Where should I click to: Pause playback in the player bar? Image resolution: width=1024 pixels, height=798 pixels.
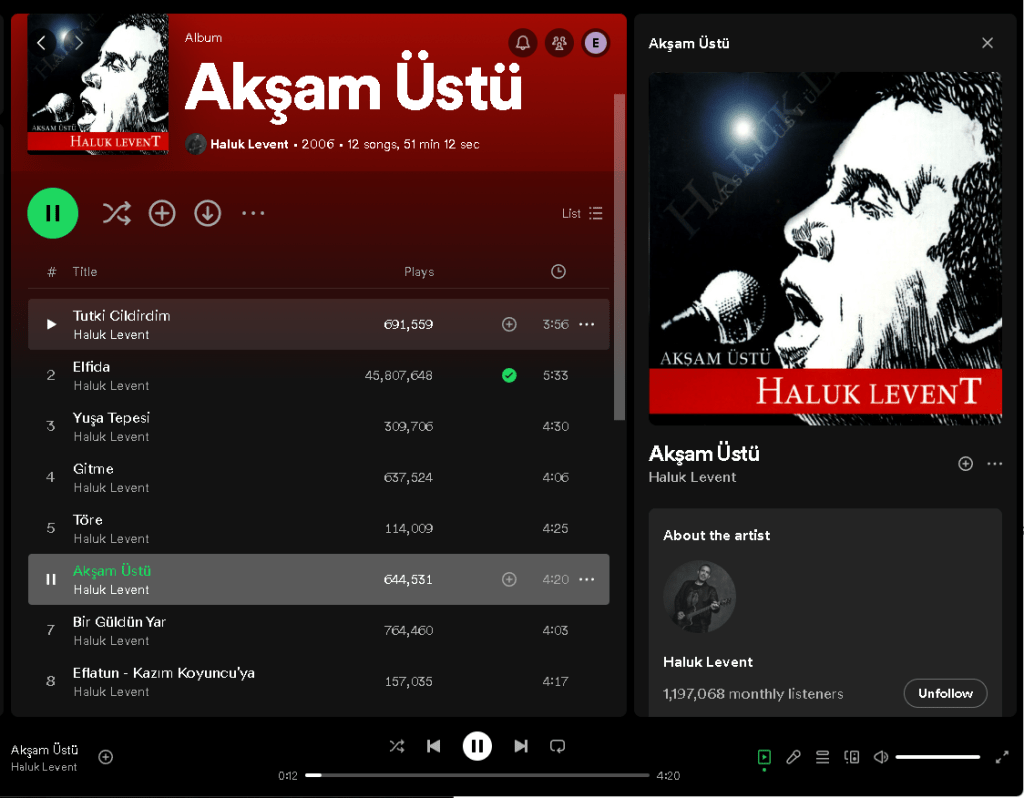(x=477, y=746)
